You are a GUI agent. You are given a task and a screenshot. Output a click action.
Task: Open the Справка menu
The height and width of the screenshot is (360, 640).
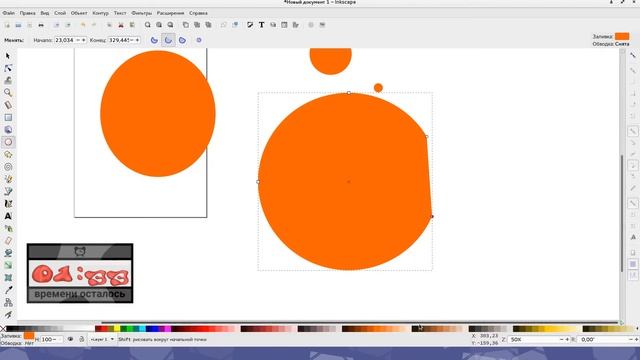coord(198,13)
